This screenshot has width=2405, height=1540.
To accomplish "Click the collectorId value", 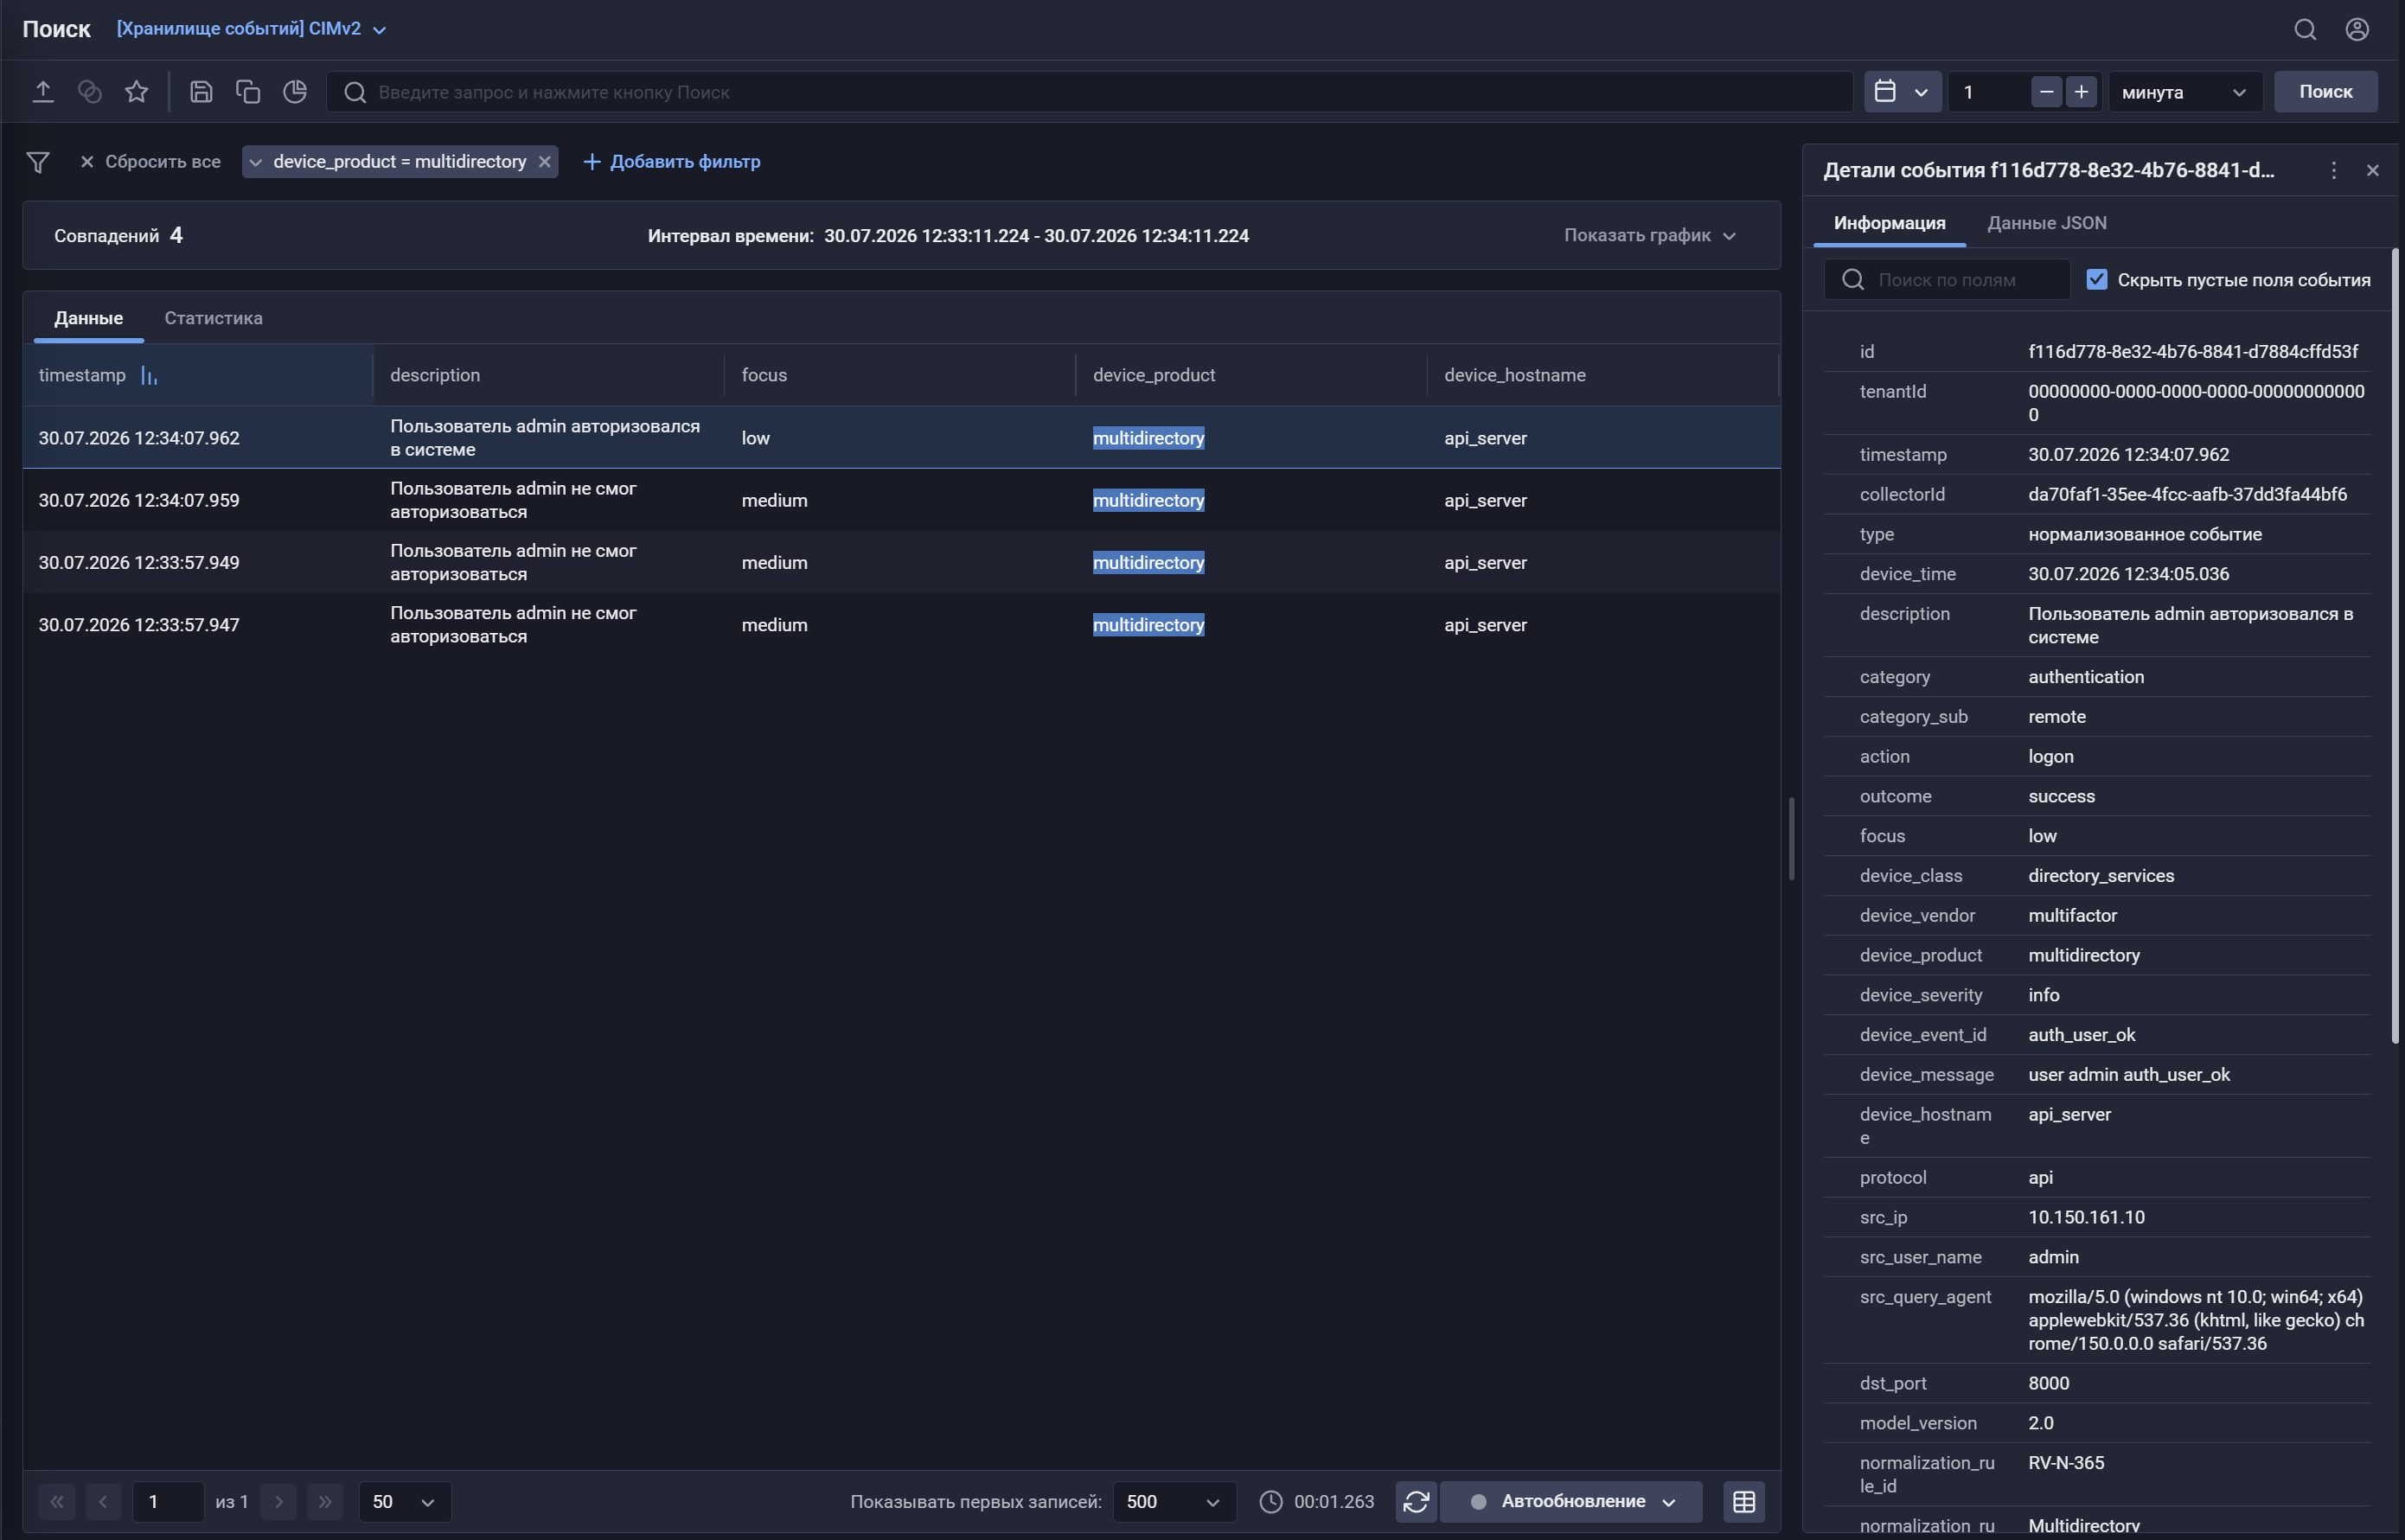I will pos(2187,494).
